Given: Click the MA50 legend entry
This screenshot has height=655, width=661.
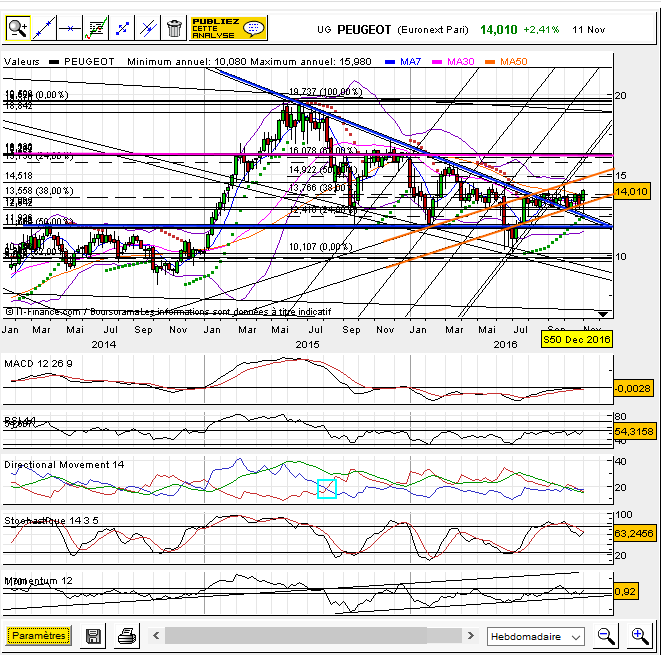Looking at the screenshot, I should point(507,62).
